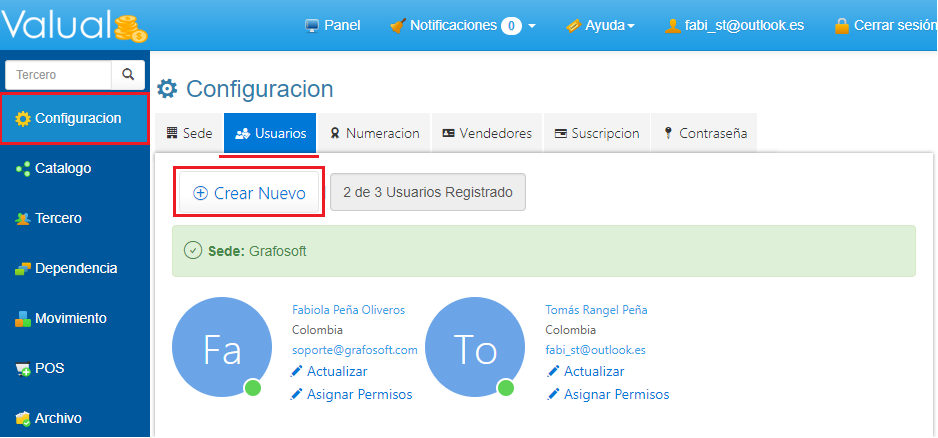Image resolution: width=938 pixels, height=438 pixels.
Task: Click the search magnifier icon button
Action: (x=127, y=74)
